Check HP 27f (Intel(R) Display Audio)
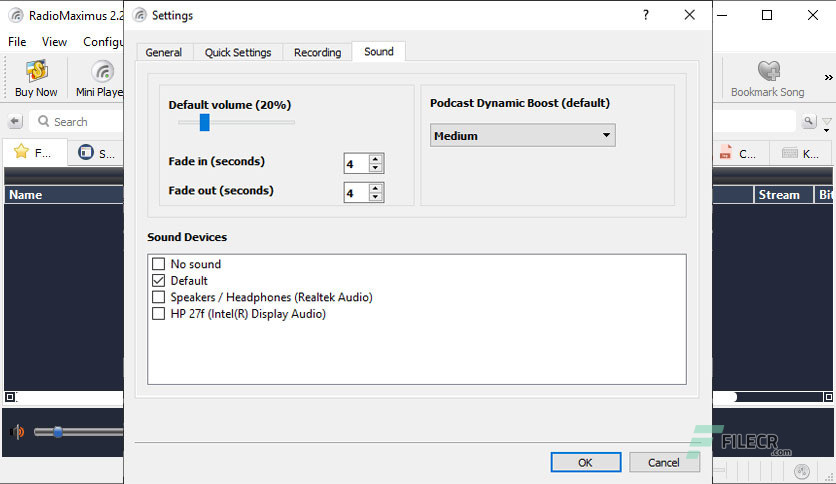Screen dimensions: 836x484 (158, 313)
